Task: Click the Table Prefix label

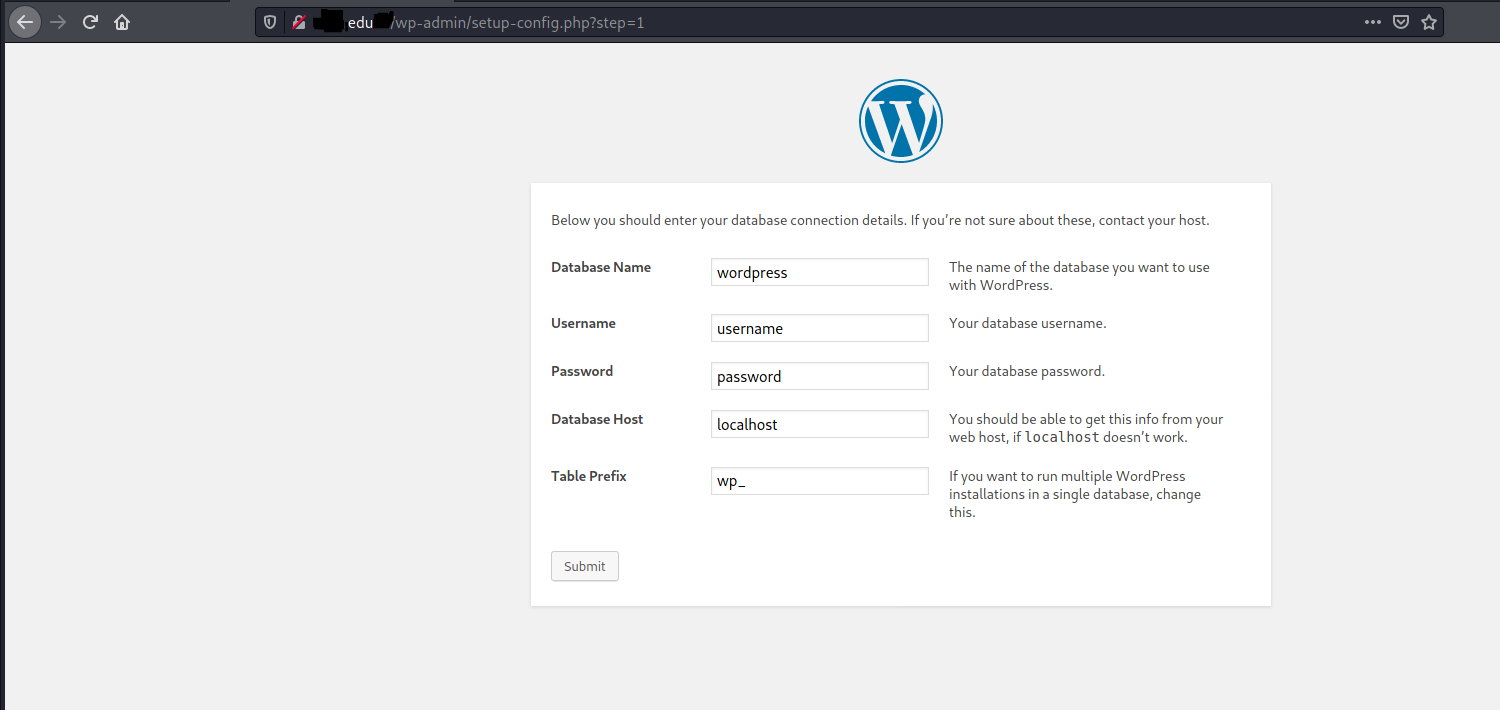Action: 589,476
